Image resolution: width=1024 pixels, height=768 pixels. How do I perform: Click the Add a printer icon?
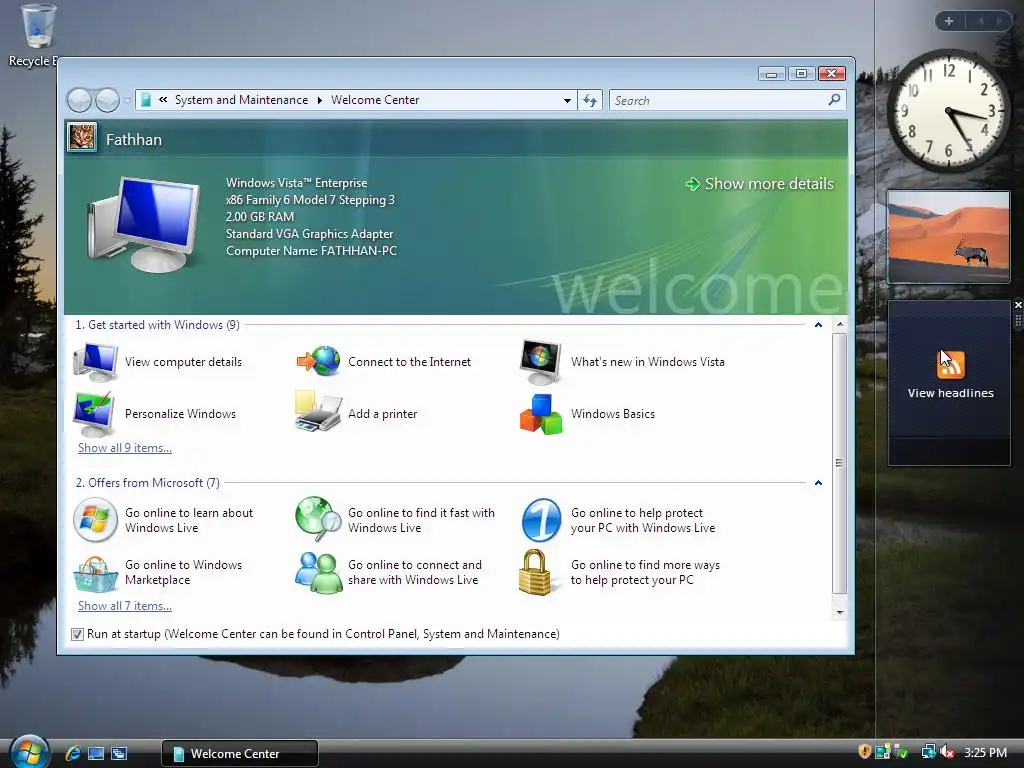(x=319, y=412)
